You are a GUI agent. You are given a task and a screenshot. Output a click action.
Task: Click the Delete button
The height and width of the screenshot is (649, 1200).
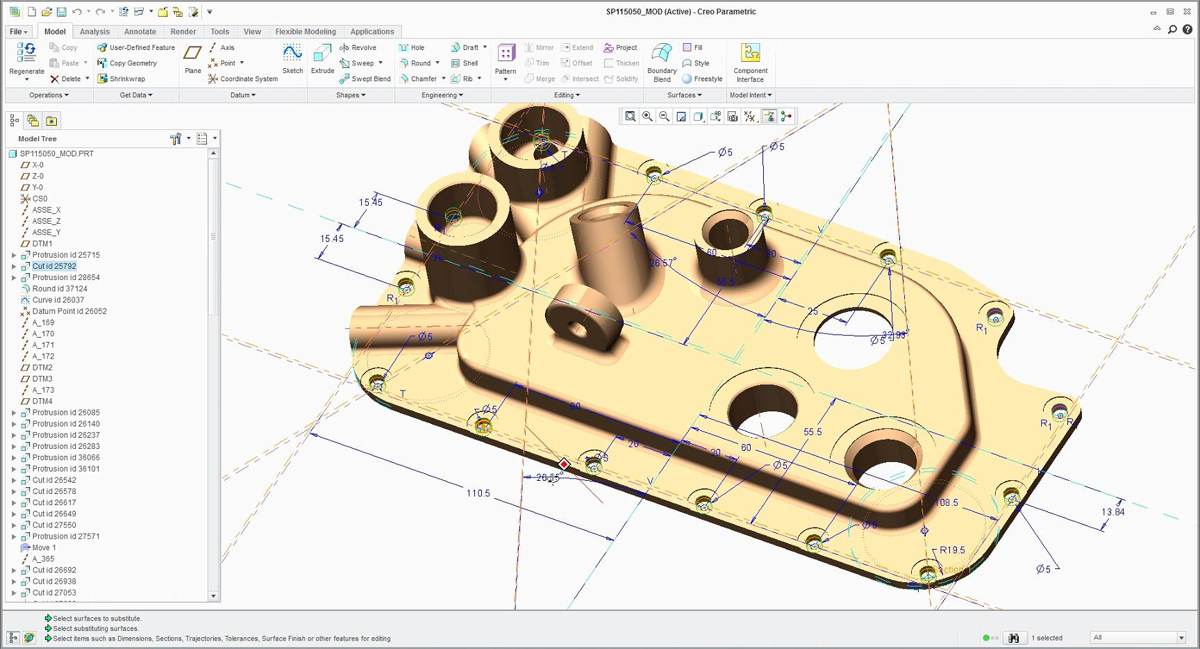tap(65, 78)
